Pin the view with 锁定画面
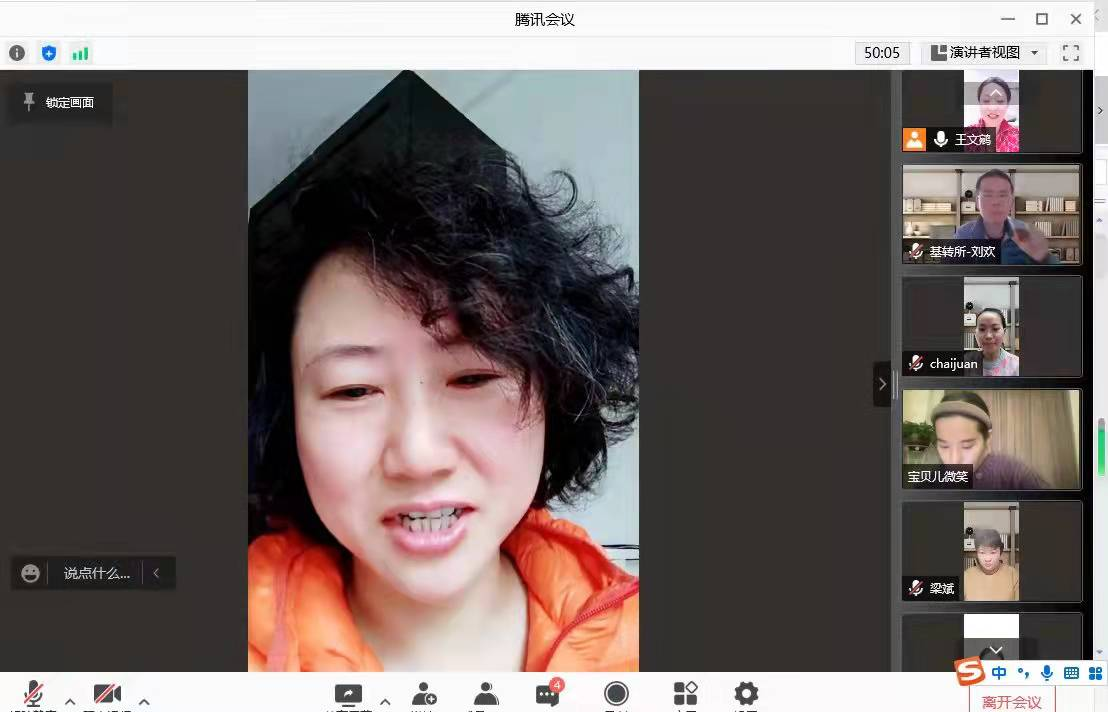Image resolution: width=1108 pixels, height=712 pixels. coord(60,102)
